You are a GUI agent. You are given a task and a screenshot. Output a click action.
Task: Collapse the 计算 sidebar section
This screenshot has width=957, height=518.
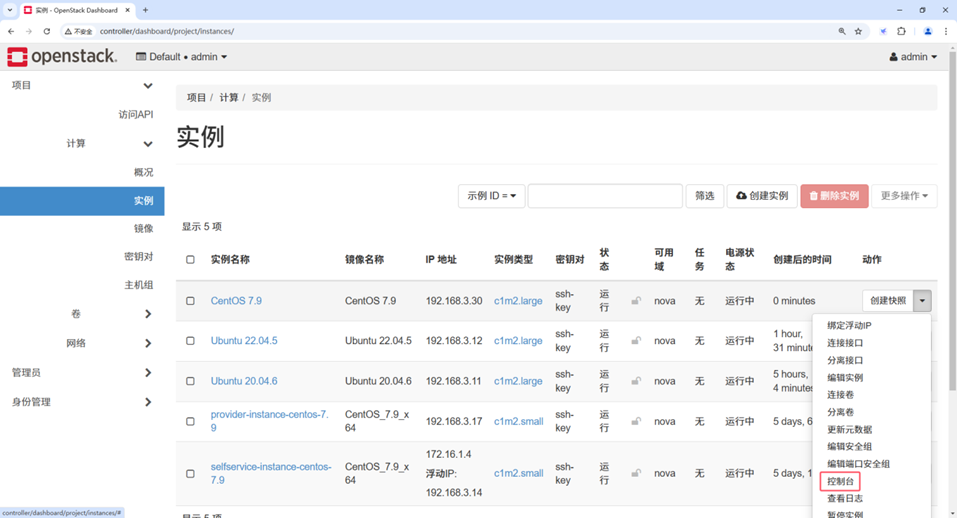(148, 144)
